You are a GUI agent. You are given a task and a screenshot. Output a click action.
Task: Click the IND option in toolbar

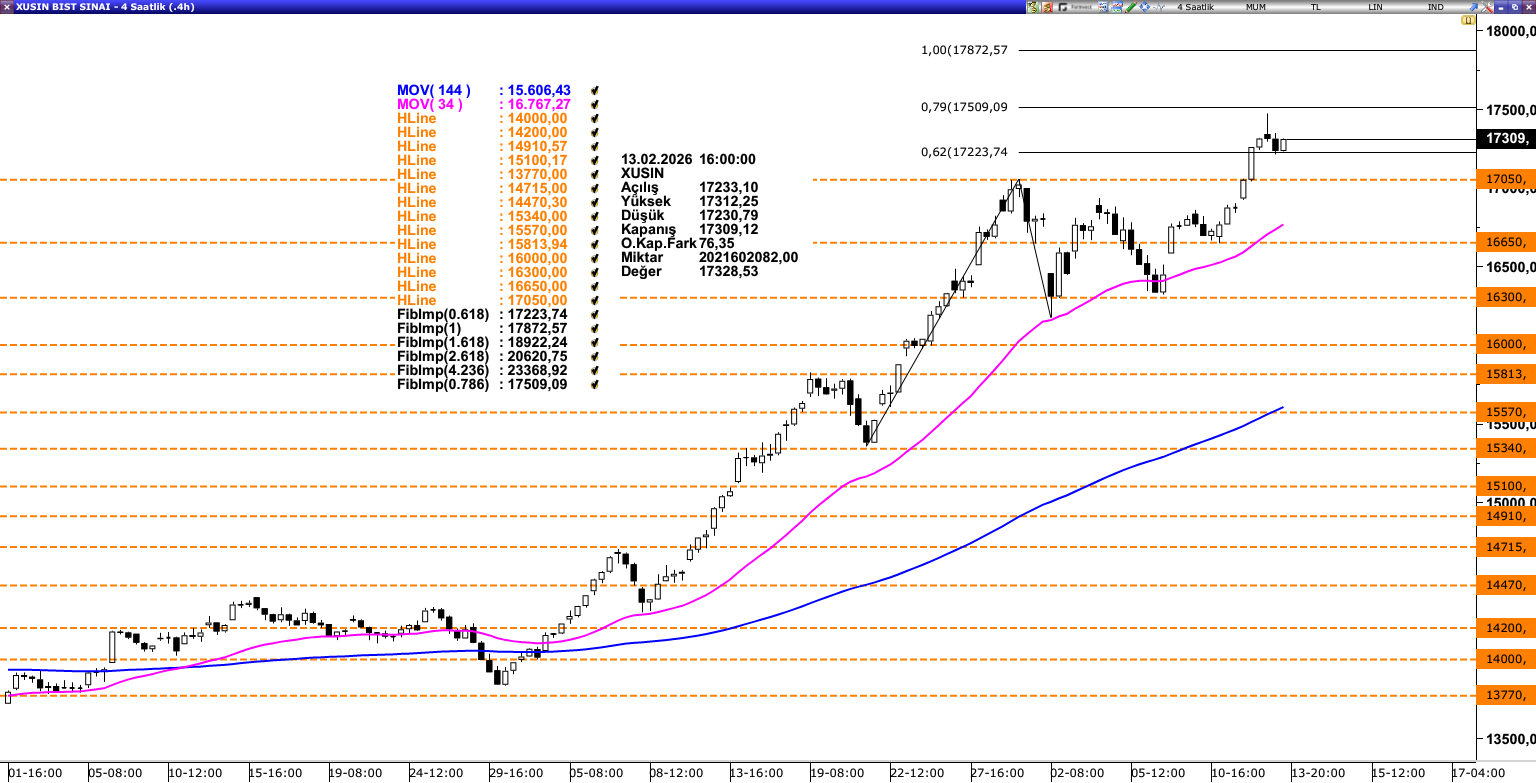coord(1435,7)
